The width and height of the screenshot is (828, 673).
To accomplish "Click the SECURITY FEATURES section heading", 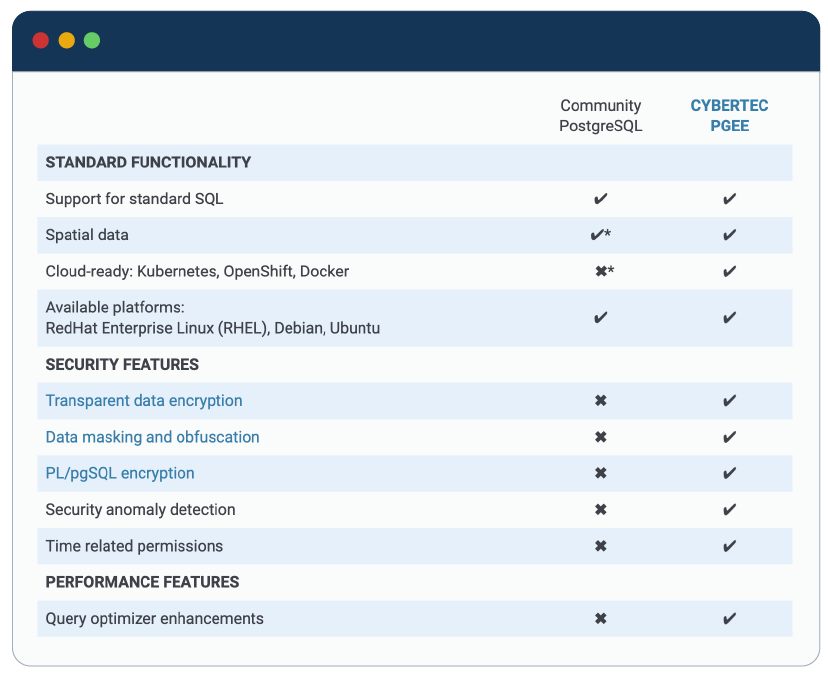I will pos(122,365).
